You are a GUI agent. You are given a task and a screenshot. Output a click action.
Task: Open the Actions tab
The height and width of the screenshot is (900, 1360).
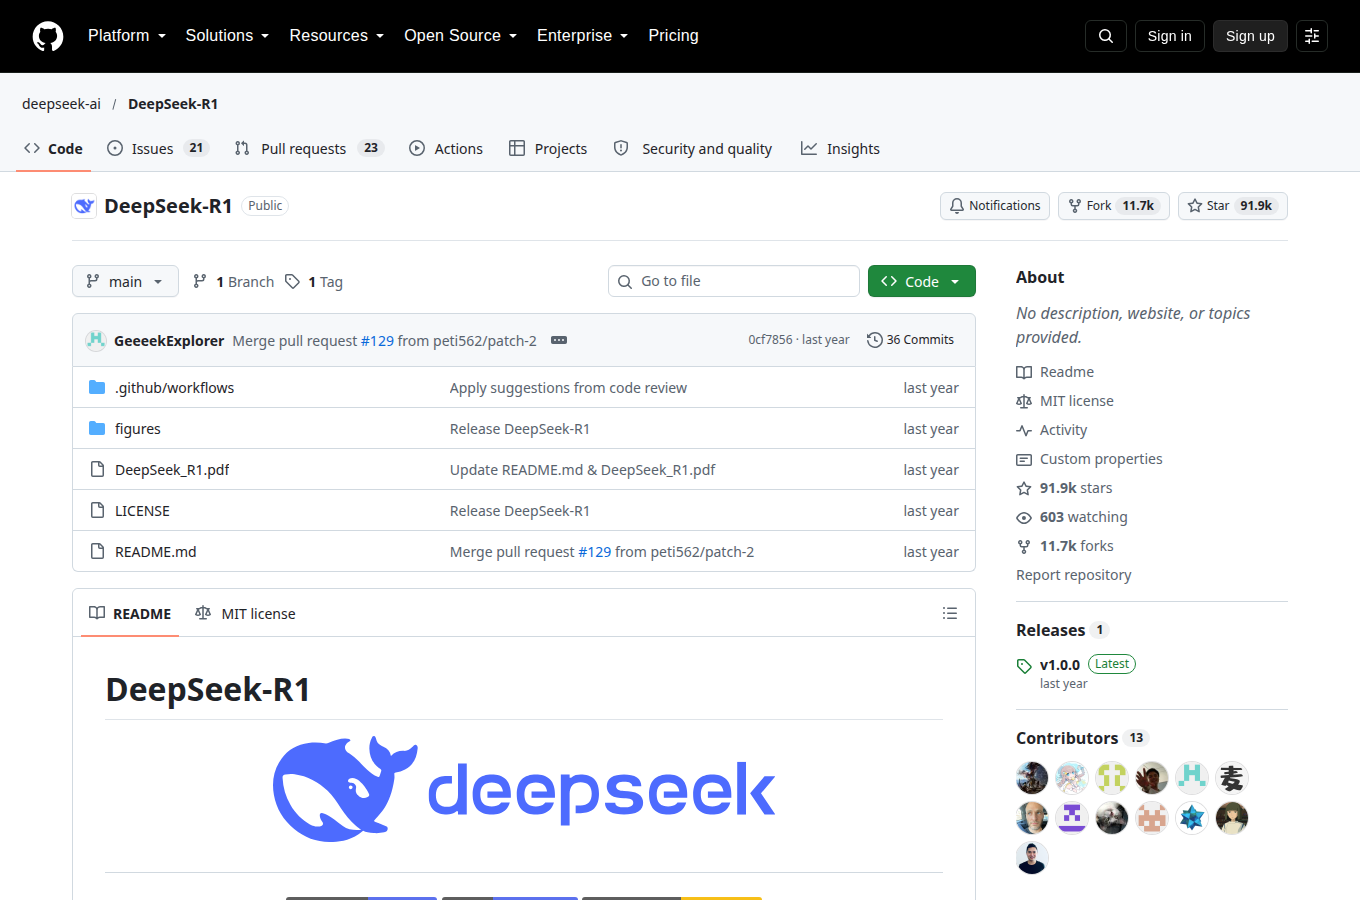tap(446, 148)
